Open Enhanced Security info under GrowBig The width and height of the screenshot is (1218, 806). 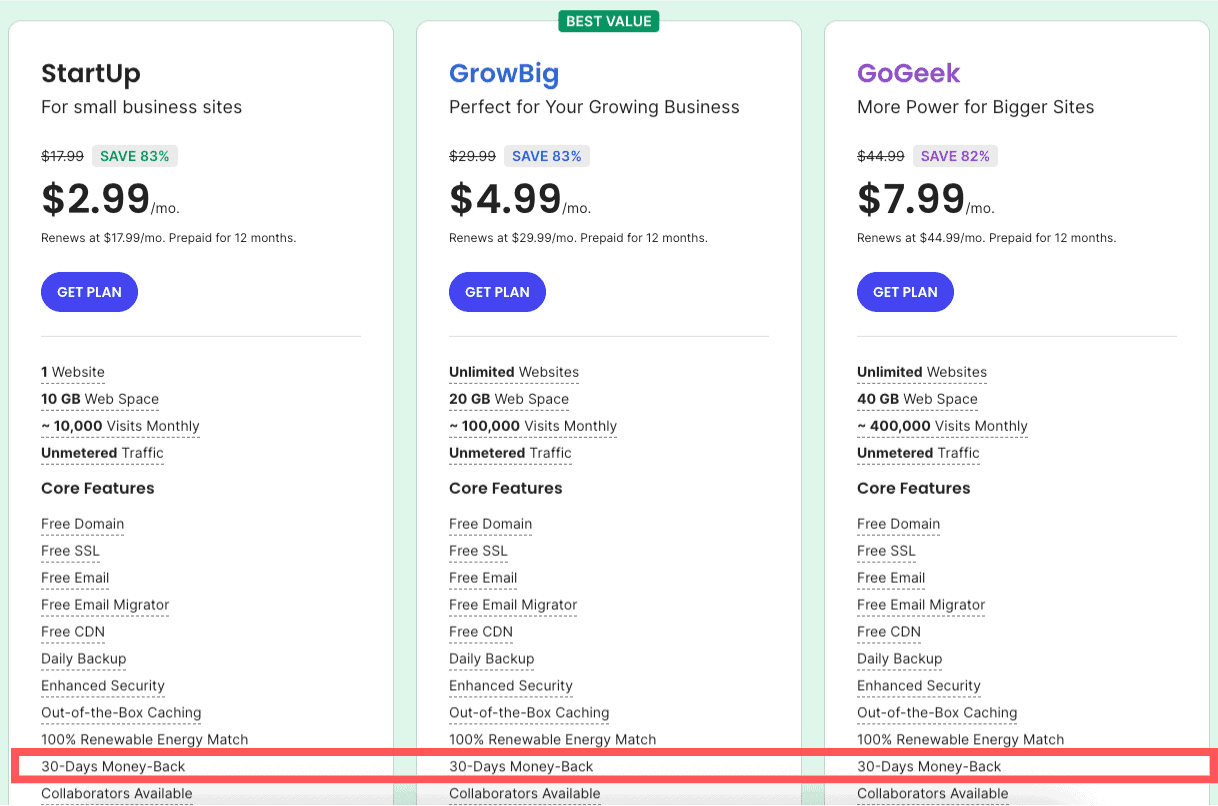click(511, 686)
